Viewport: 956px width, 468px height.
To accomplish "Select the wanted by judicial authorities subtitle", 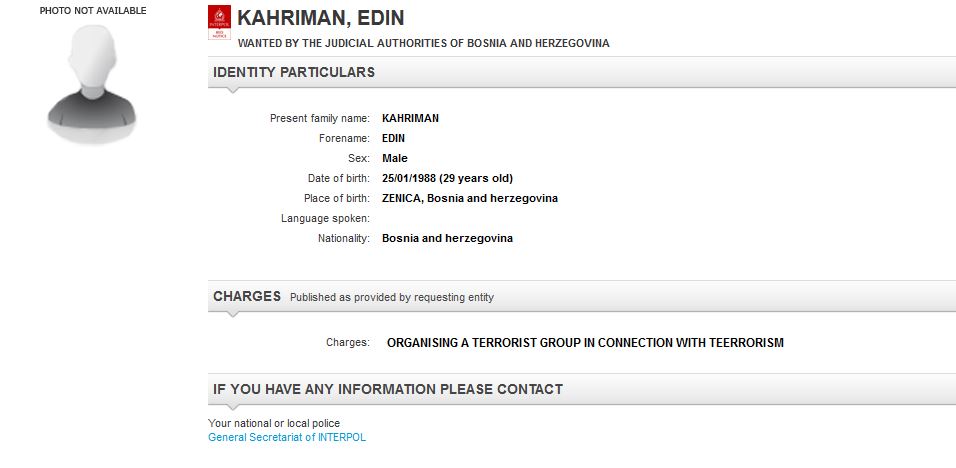I will click(423, 44).
